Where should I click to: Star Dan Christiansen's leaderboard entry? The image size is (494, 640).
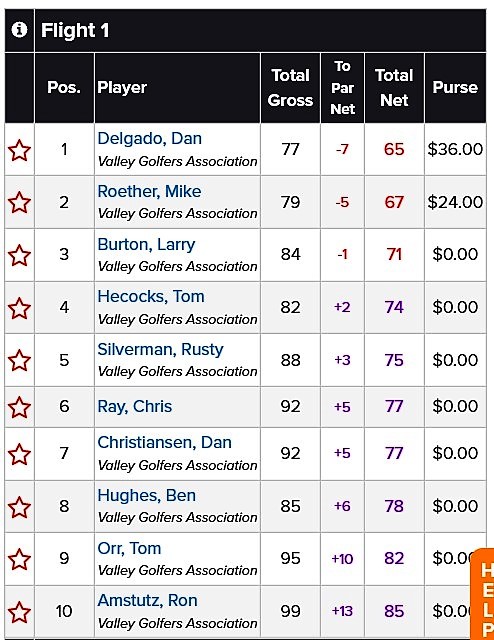click(x=19, y=454)
